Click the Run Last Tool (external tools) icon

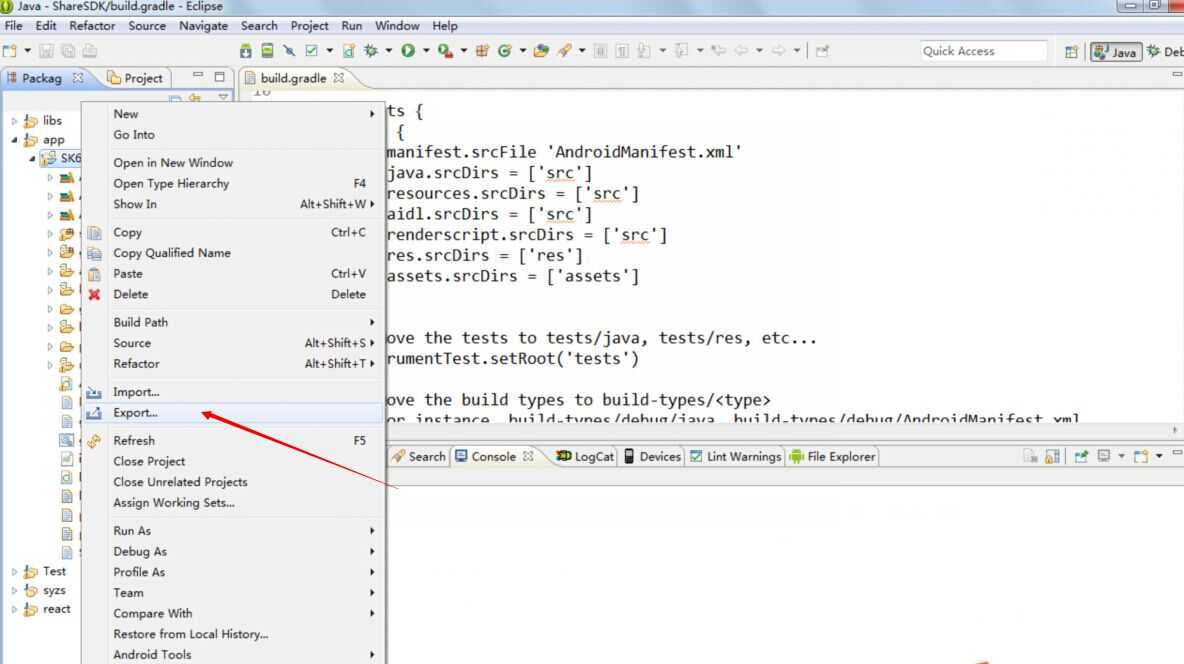click(x=446, y=51)
